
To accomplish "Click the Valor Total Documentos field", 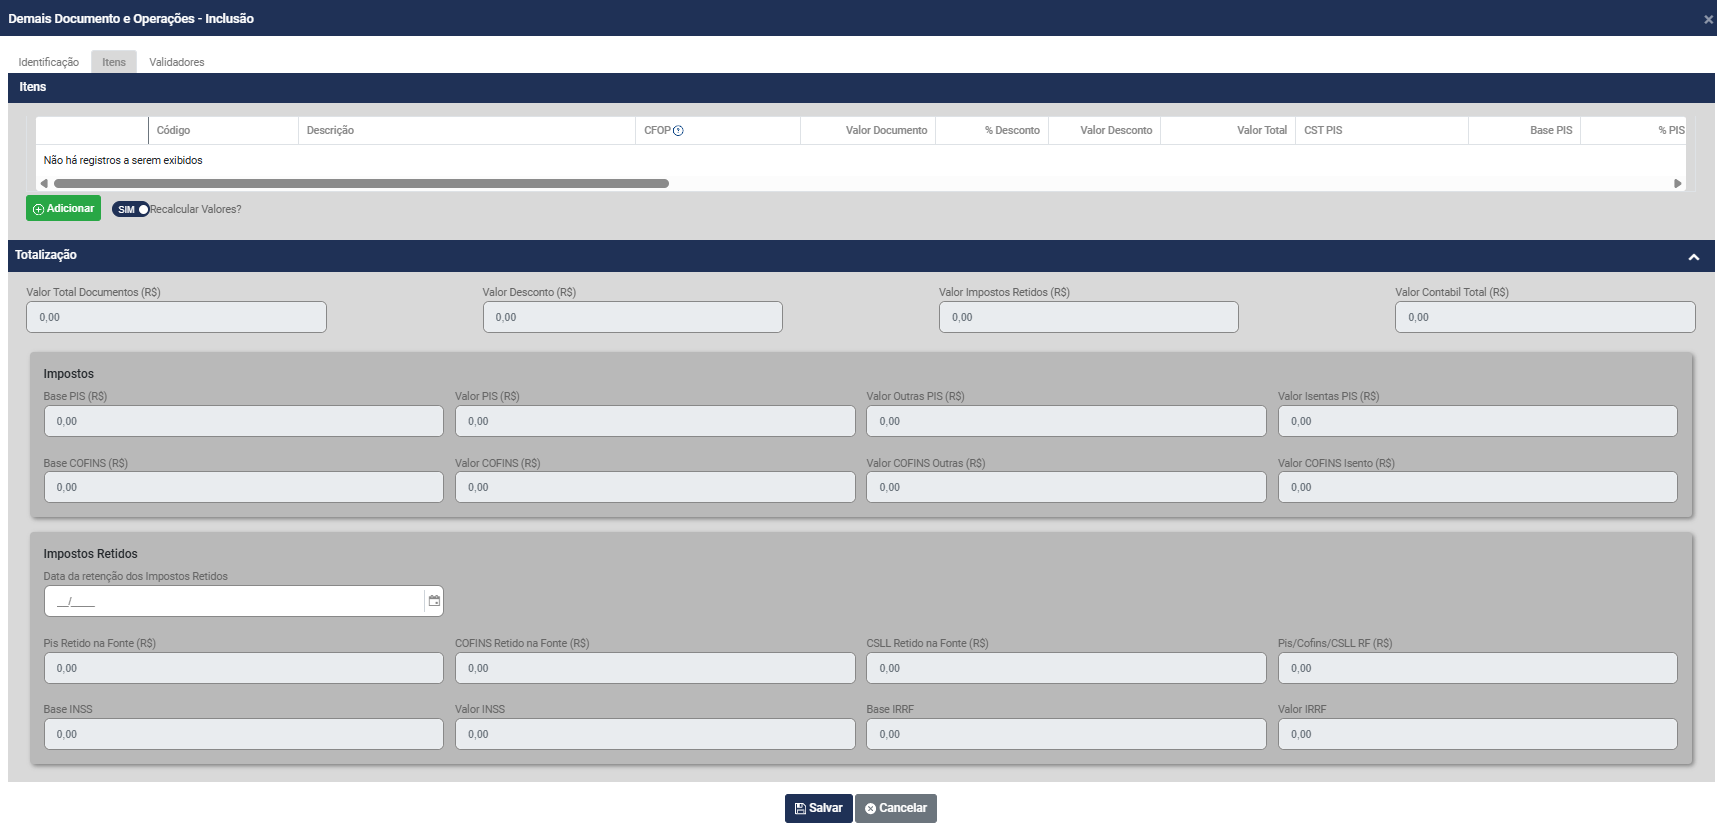I will tap(176, 317).
